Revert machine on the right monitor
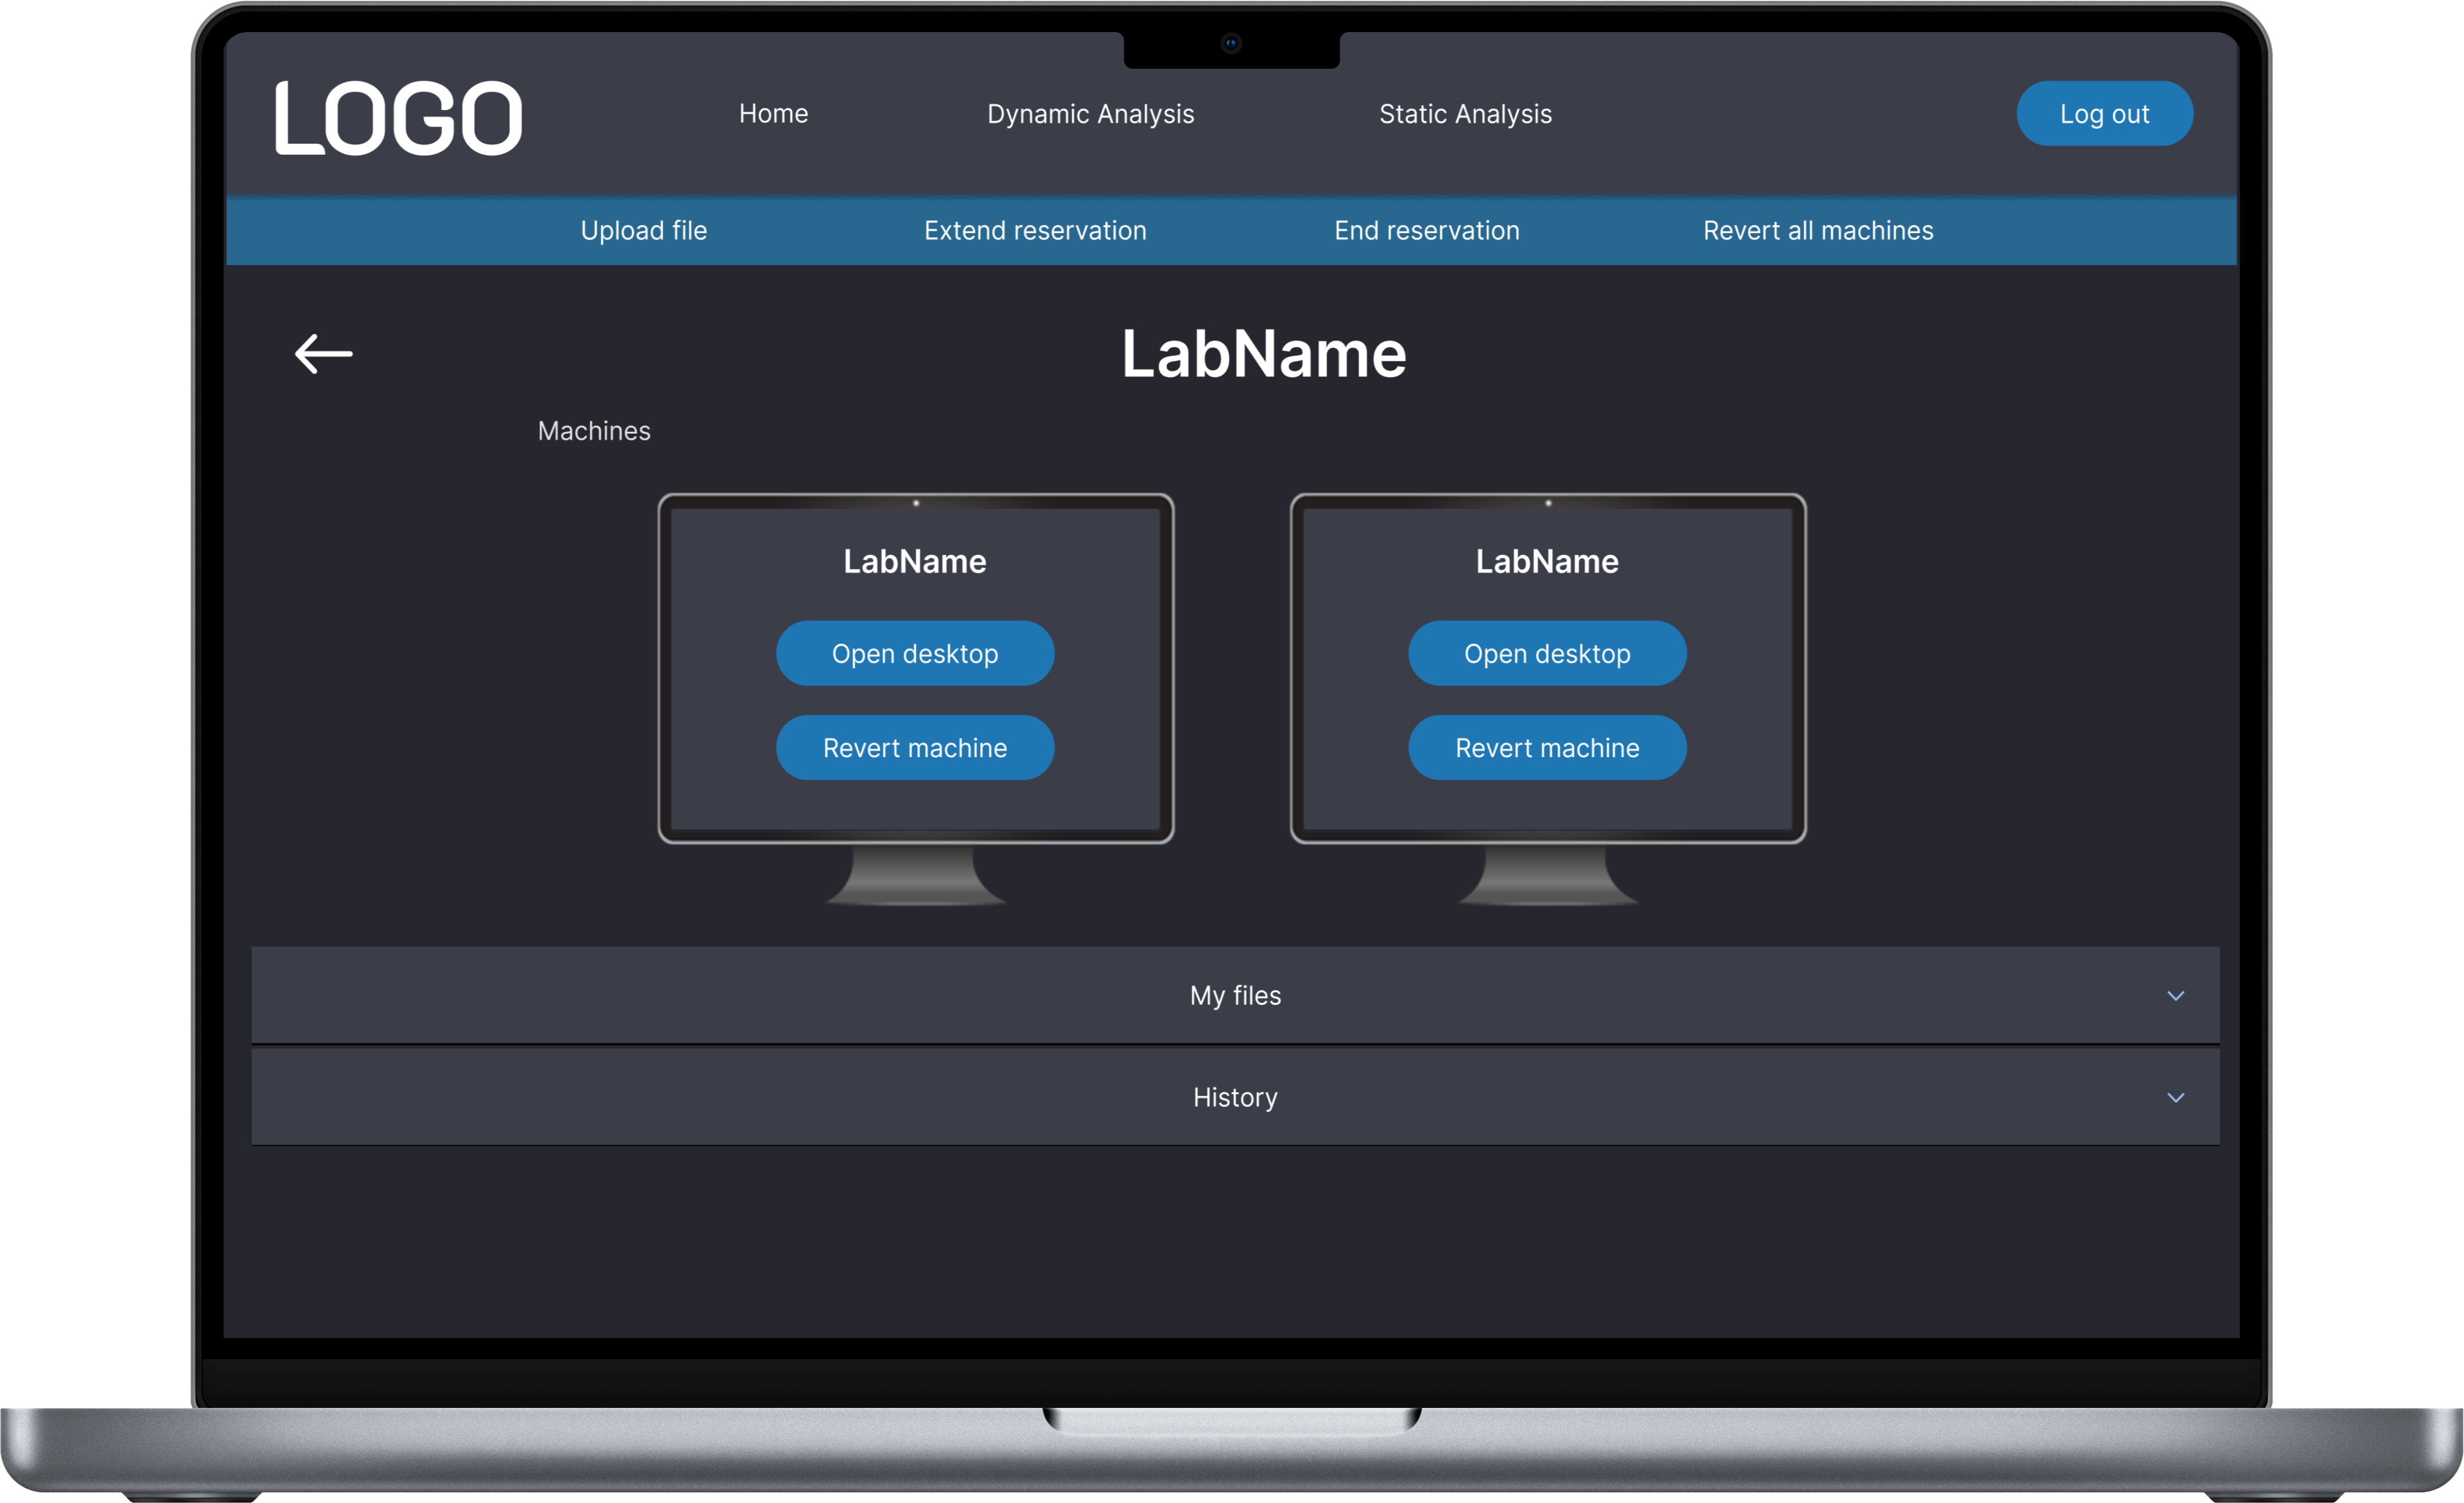The height and width of the screenshot is (1503, 2464). pos(1546,748)
